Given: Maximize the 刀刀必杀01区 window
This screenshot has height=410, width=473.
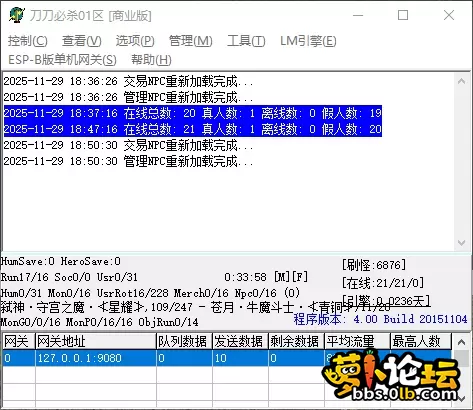Looking at the screenshot, I should pyautogui.click(x=403, y=15).
